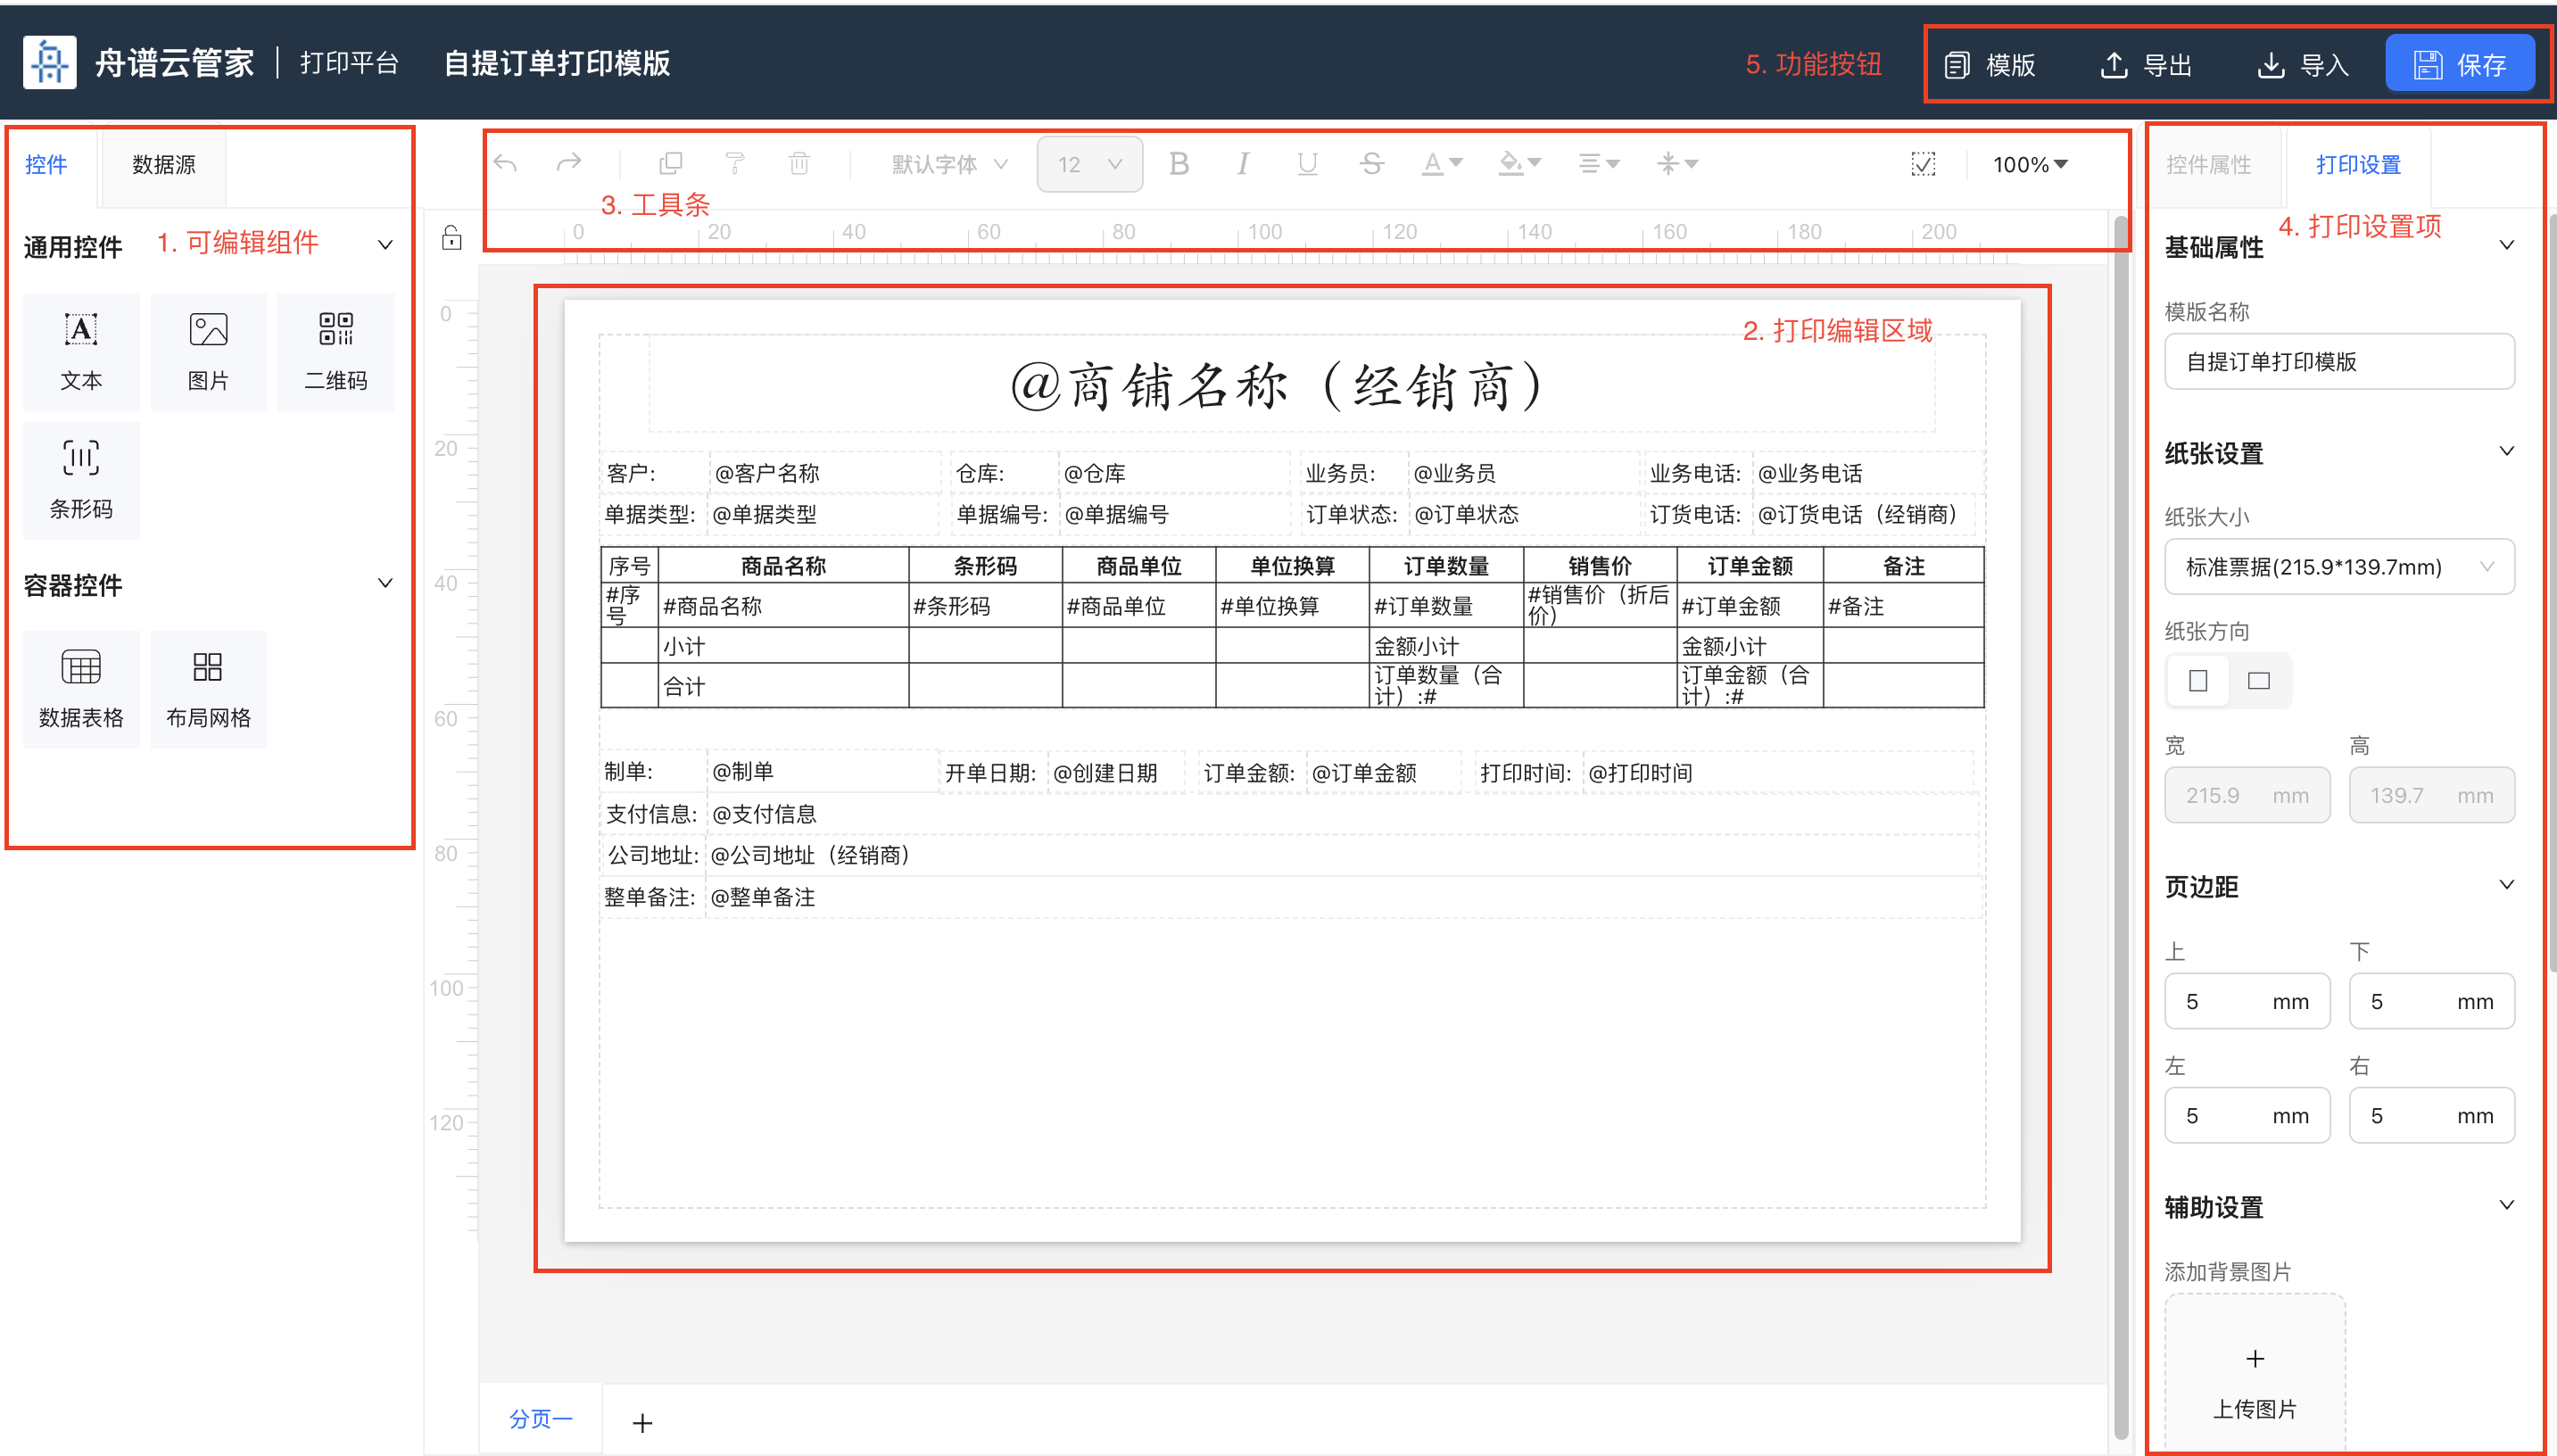Click the 模版名称 input field
2557x1456 pixels.
point(2339,362)
